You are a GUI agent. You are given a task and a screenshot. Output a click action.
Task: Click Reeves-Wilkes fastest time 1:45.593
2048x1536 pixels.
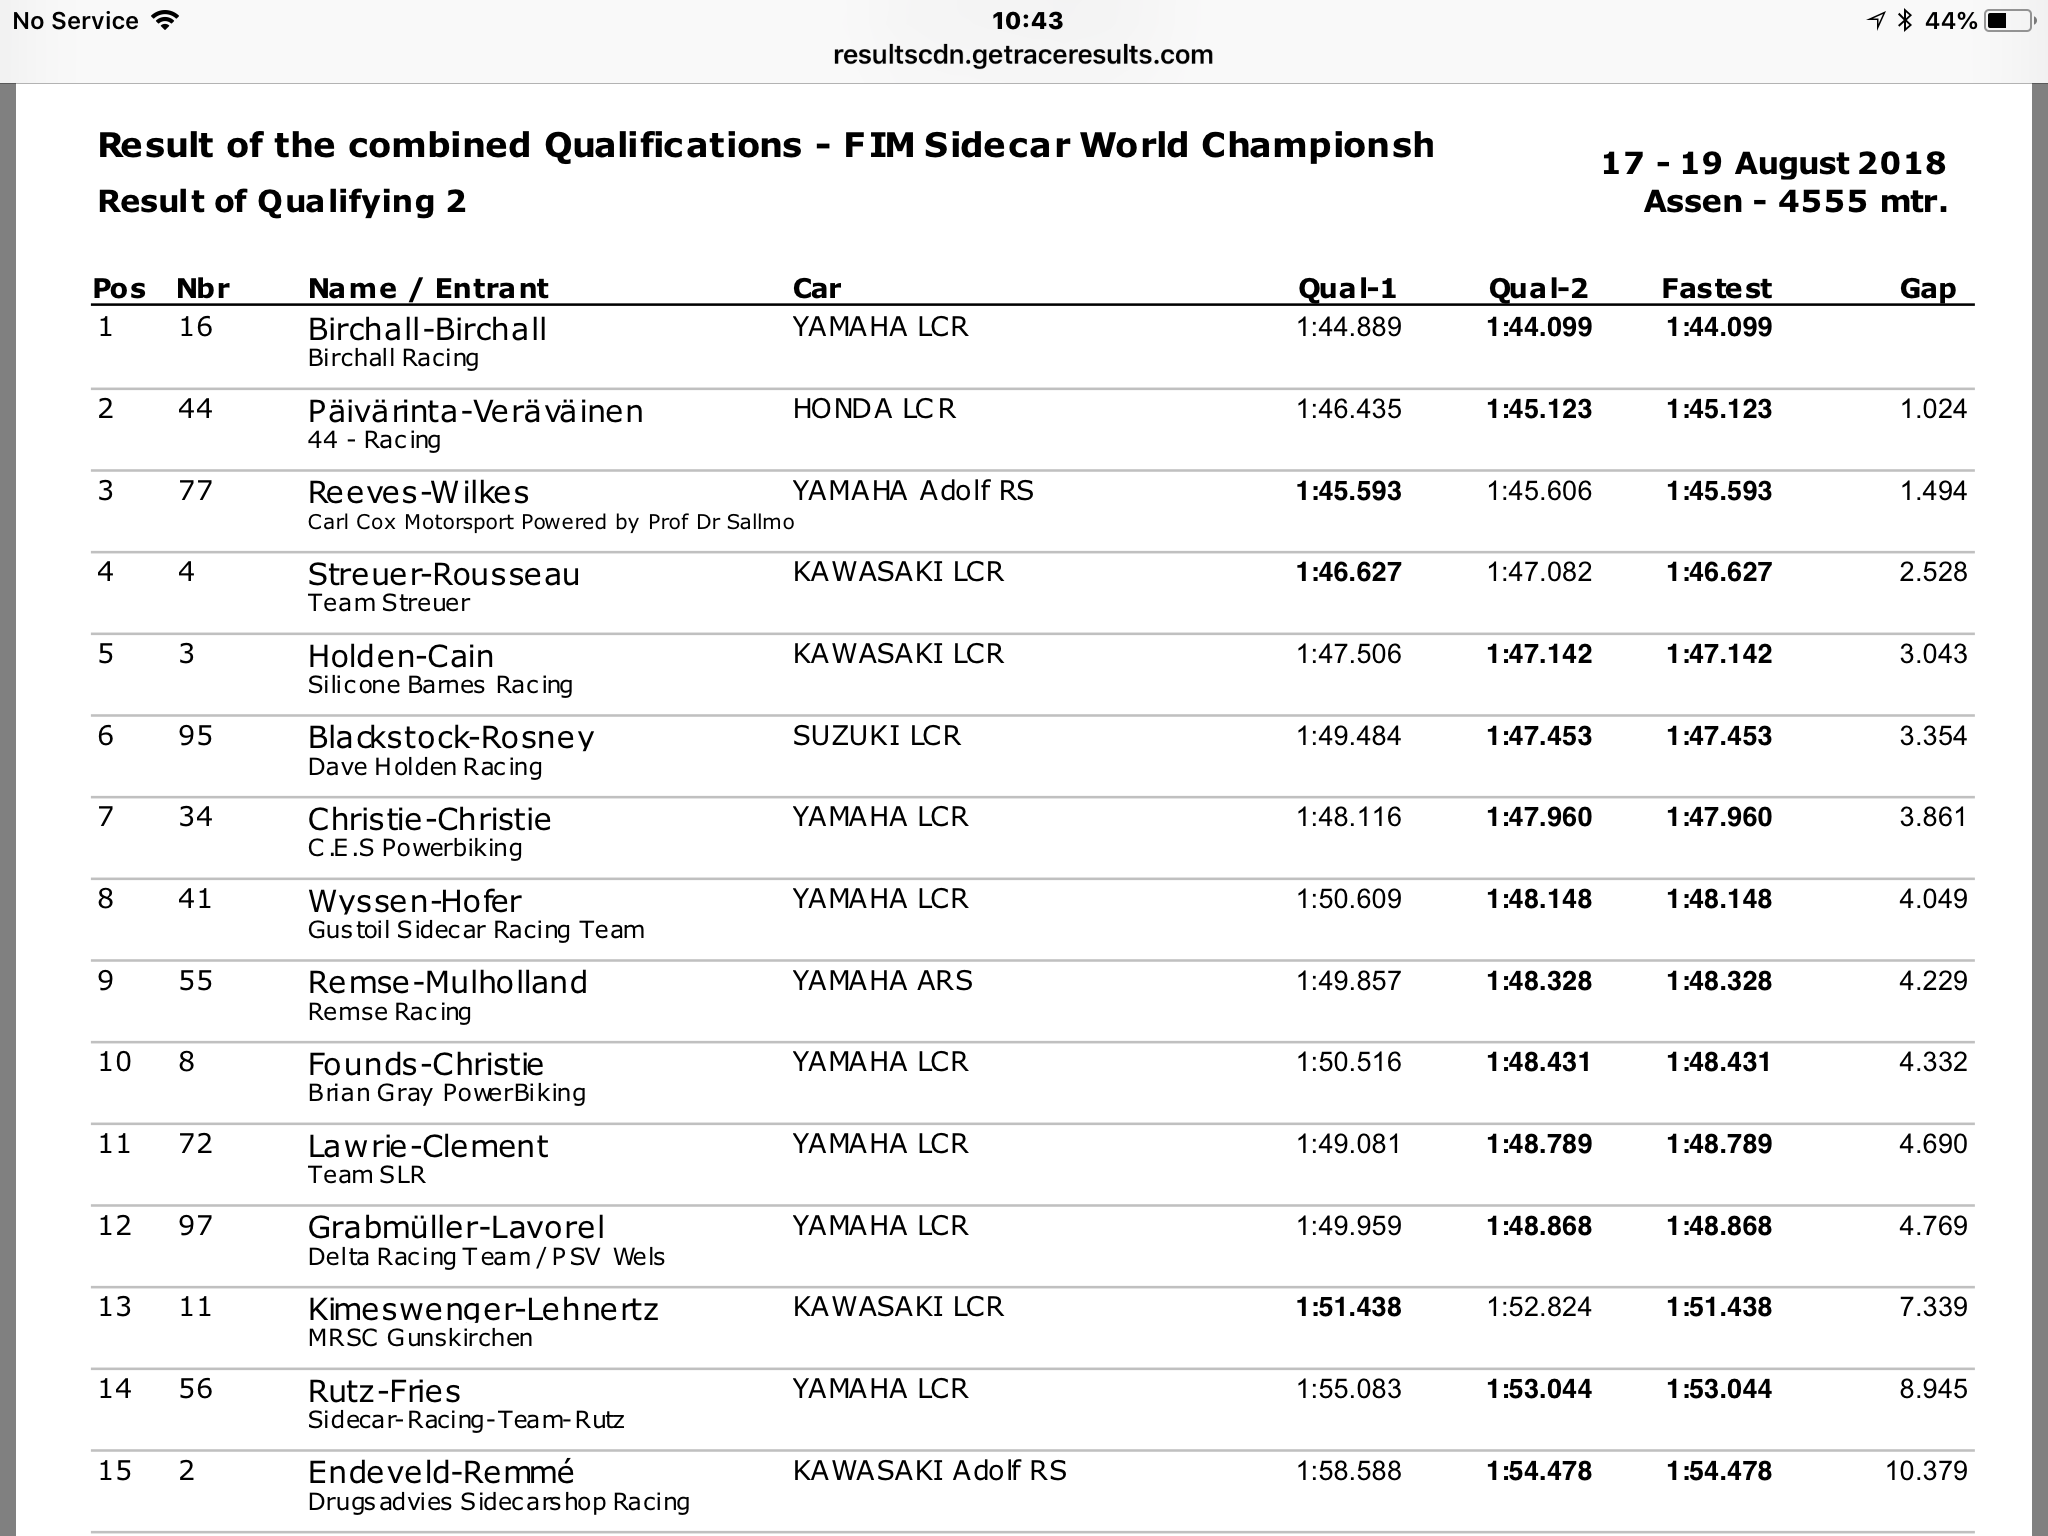1718,491
